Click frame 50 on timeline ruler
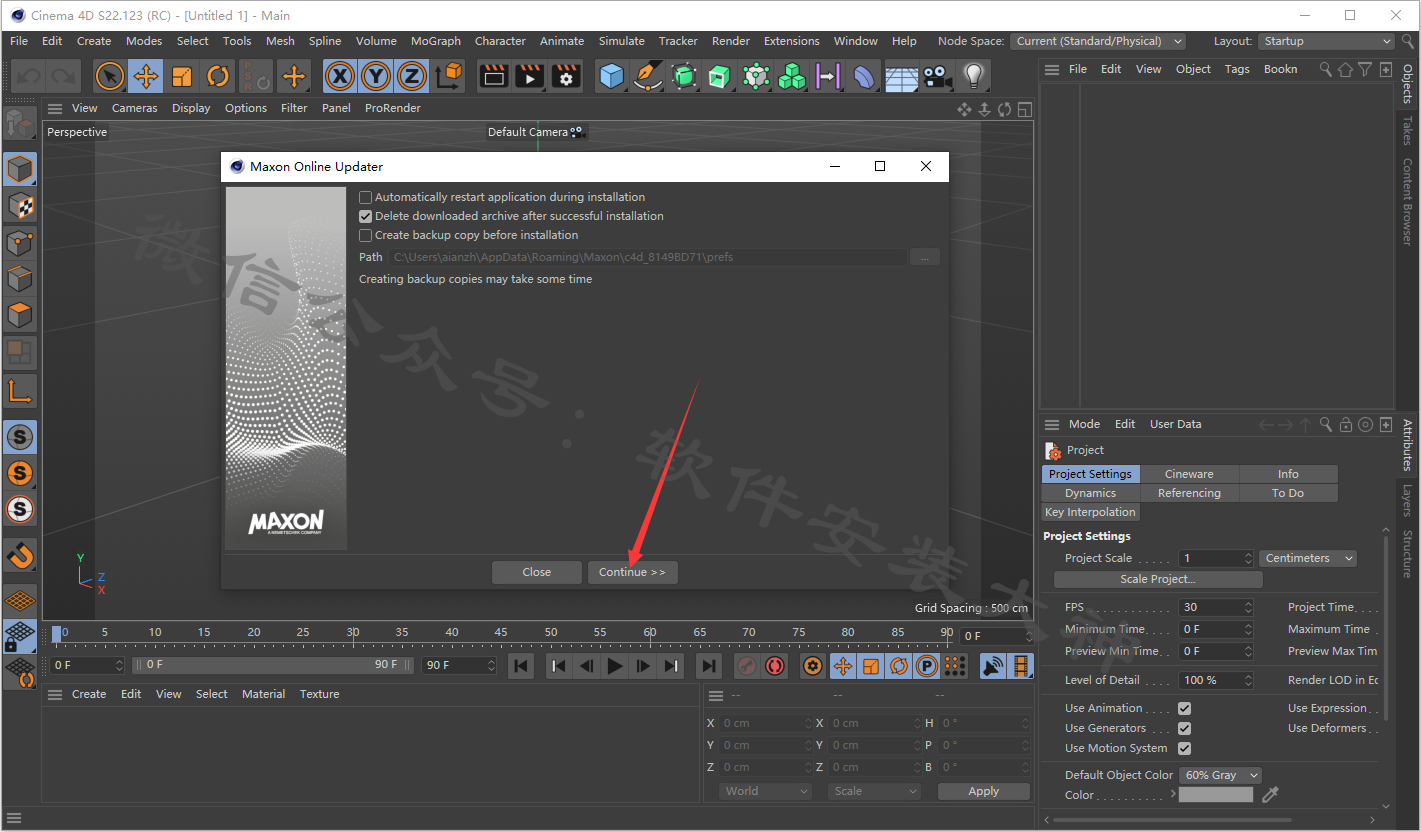 pyautogui.click(x=551, y=632)
